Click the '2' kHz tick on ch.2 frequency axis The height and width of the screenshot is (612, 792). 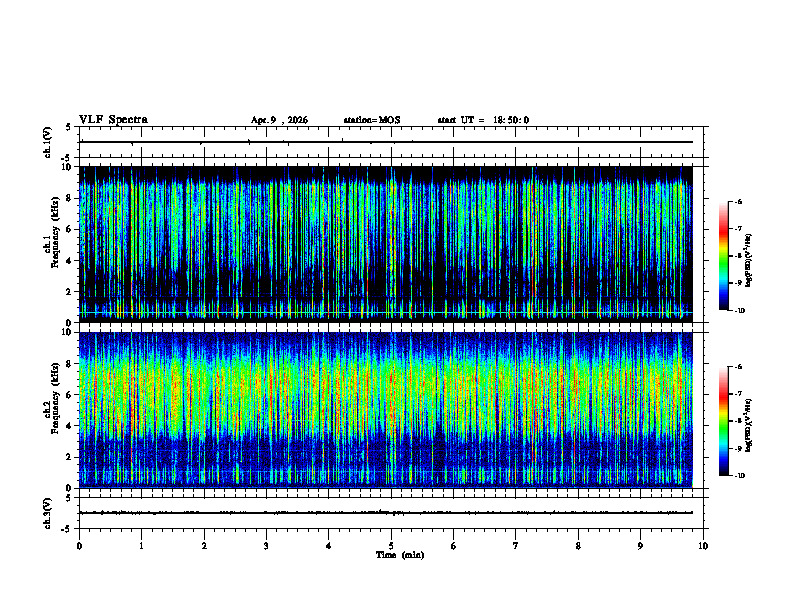click(x=70, y=457)
